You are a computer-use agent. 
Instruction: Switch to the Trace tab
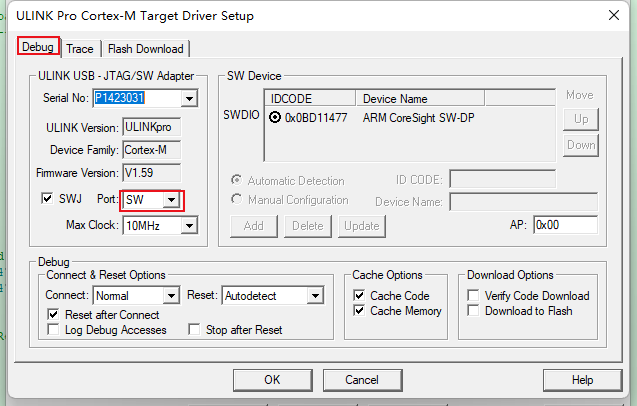pos(80,48)
